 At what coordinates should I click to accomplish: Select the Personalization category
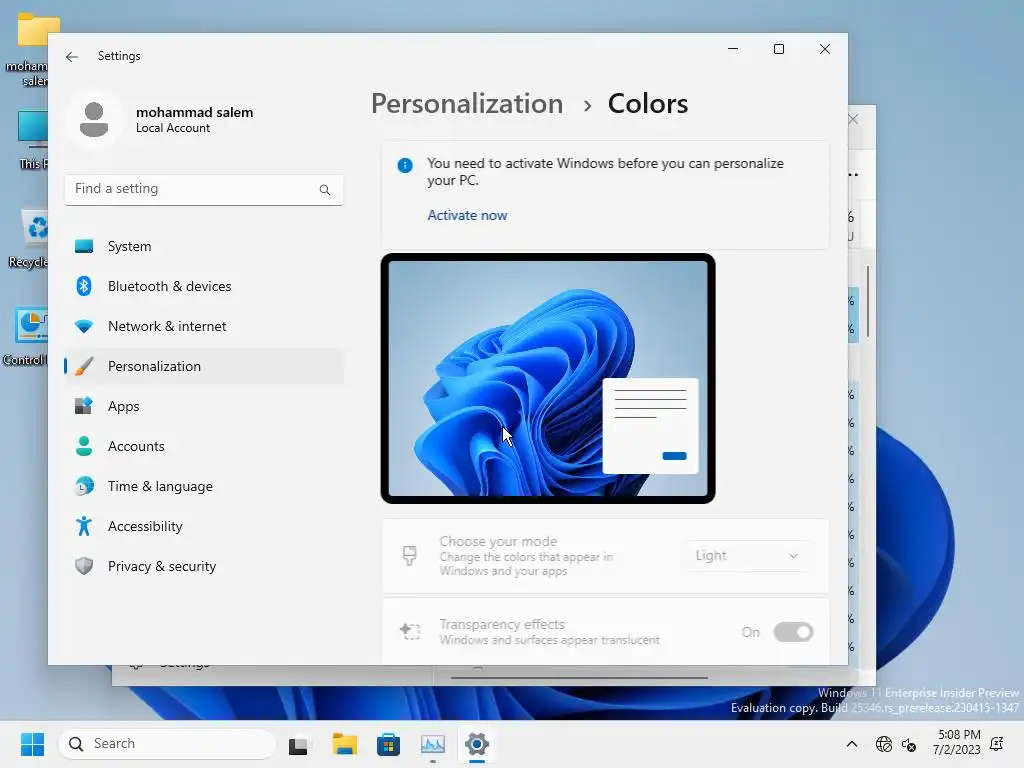(x=204, y=366)
